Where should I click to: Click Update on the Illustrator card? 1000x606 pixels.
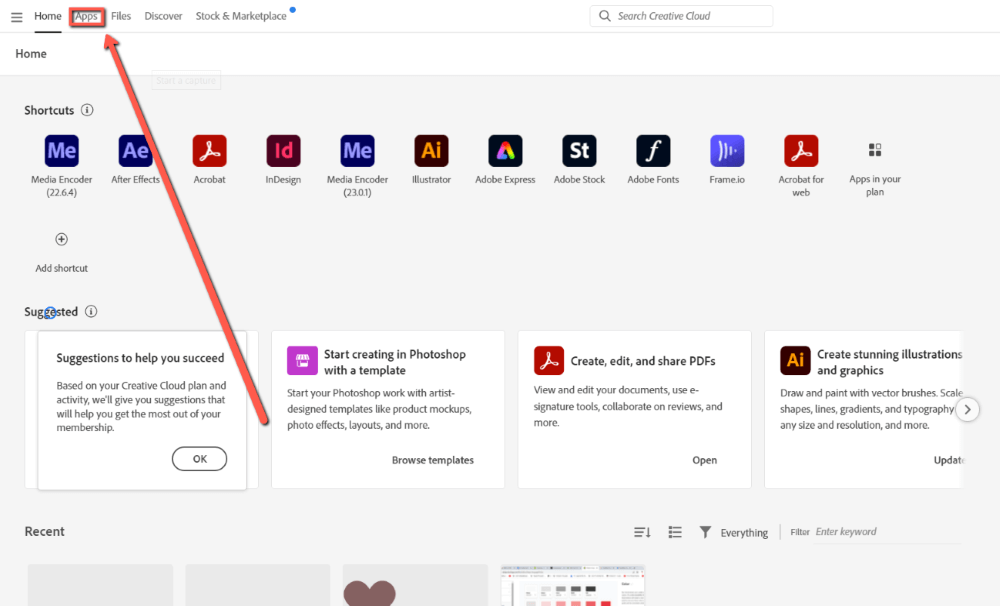point(949,460)
